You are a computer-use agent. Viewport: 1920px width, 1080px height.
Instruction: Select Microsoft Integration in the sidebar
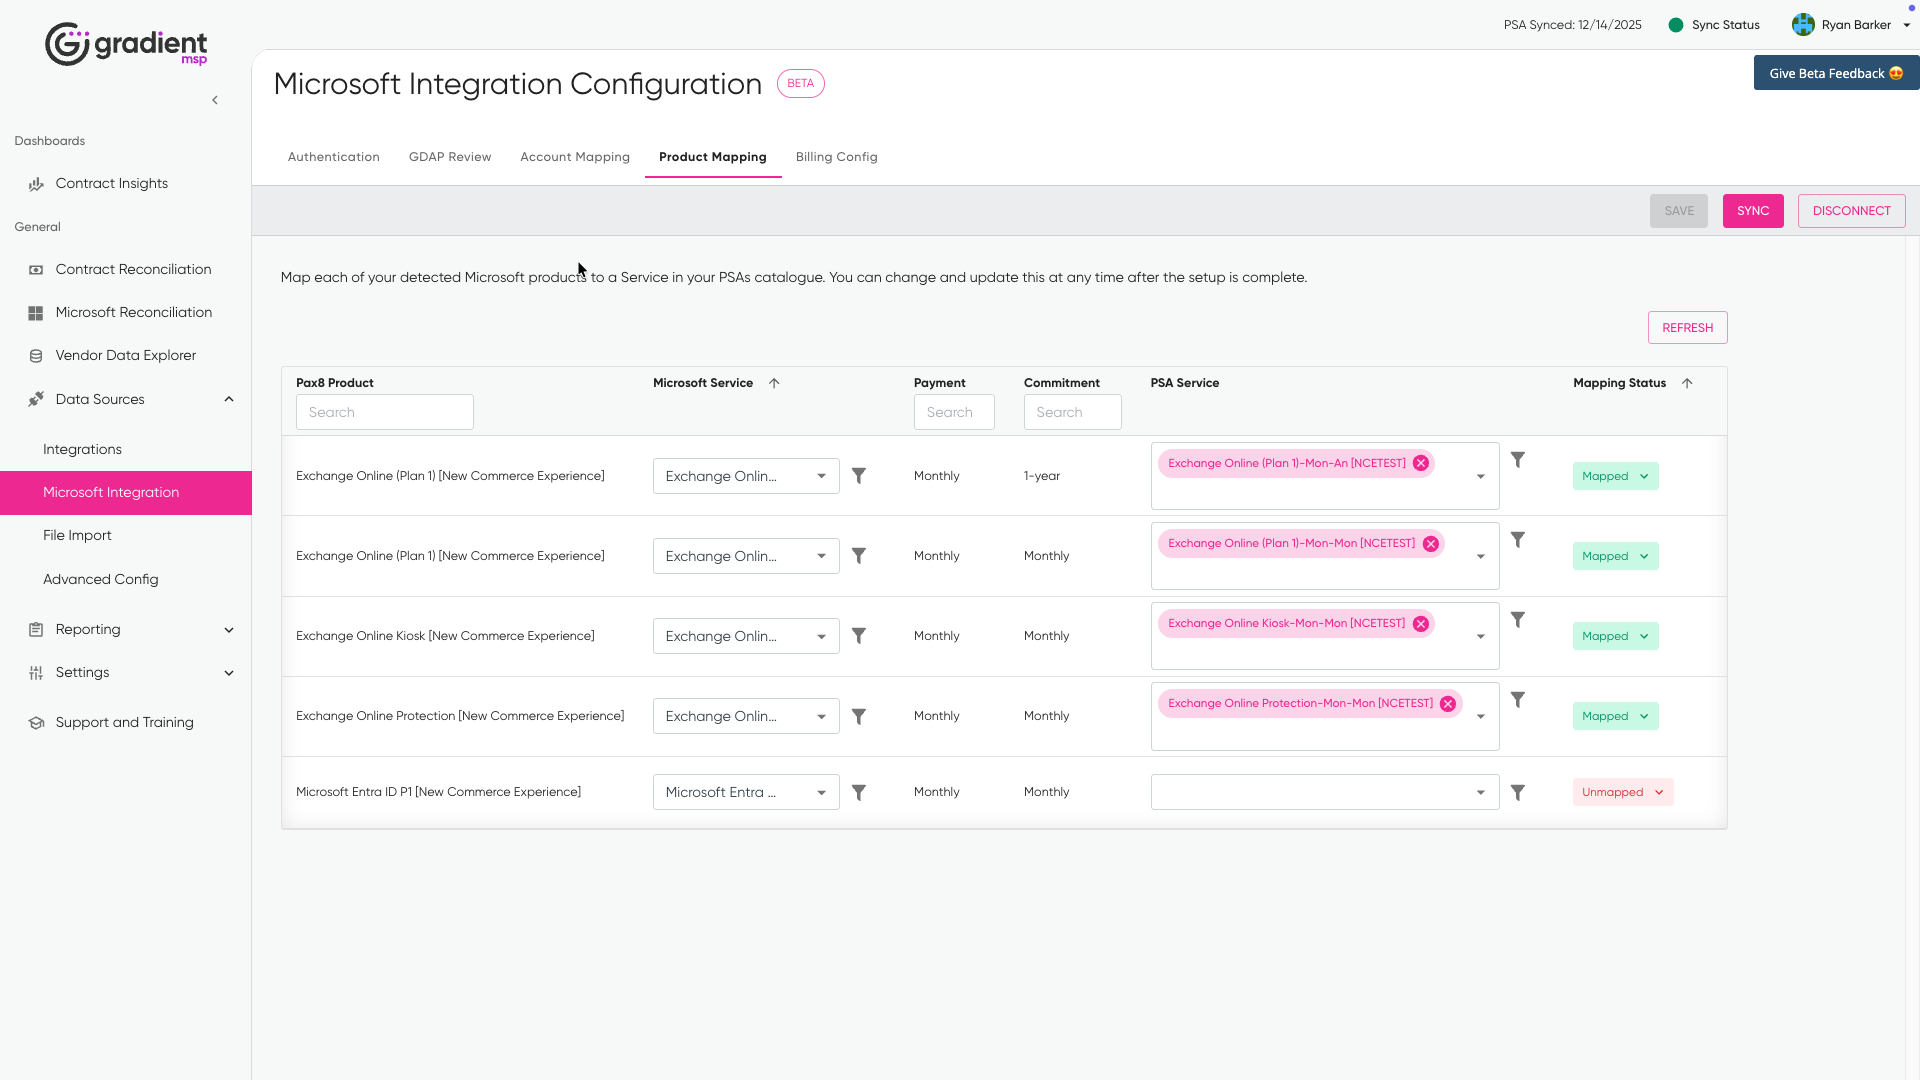point(126,493)
